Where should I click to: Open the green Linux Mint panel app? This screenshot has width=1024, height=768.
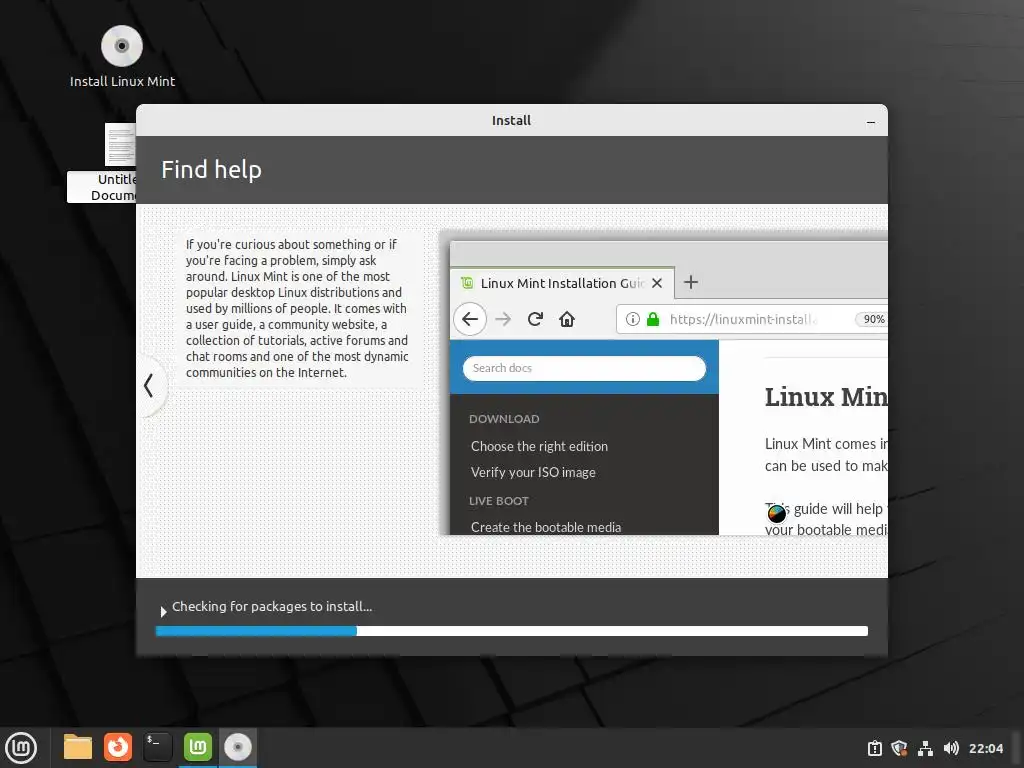coord(197,747)
